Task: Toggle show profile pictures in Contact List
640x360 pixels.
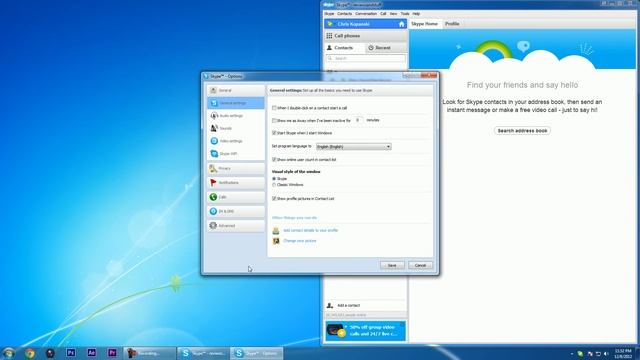Action: click(274, 199)
